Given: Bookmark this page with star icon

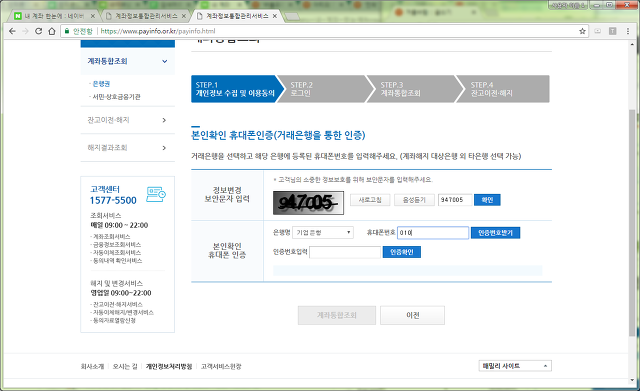Looking at the screenshot, I should (582, 31).
